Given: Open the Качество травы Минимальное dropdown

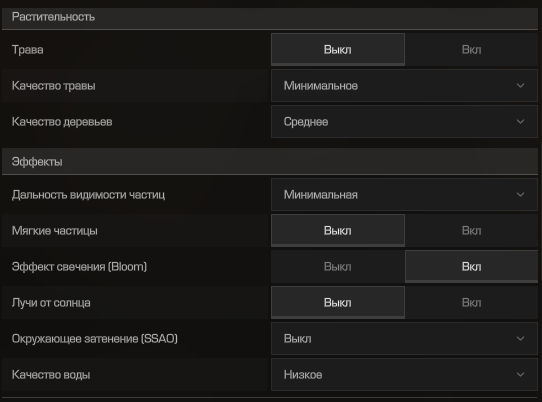Looking at the screenshot, I should (404, 85).
